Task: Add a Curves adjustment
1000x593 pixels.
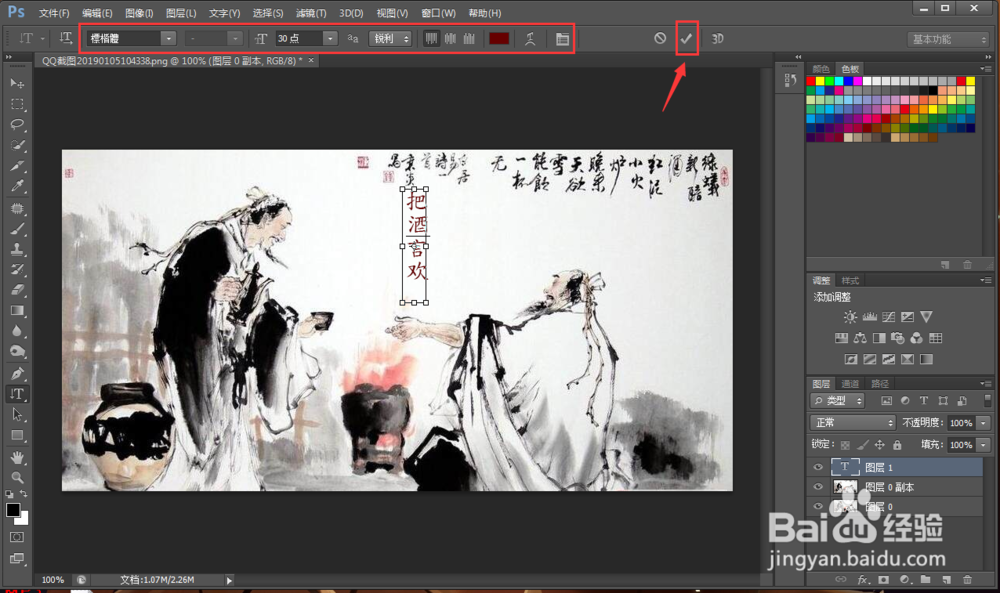Action: coord(888,317)
